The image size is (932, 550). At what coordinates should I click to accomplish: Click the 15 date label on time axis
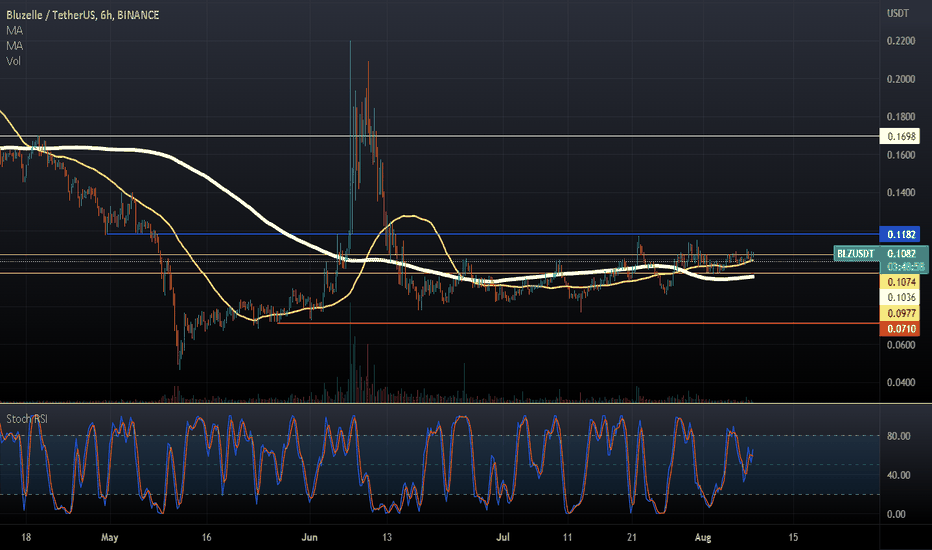pos(793,537)
